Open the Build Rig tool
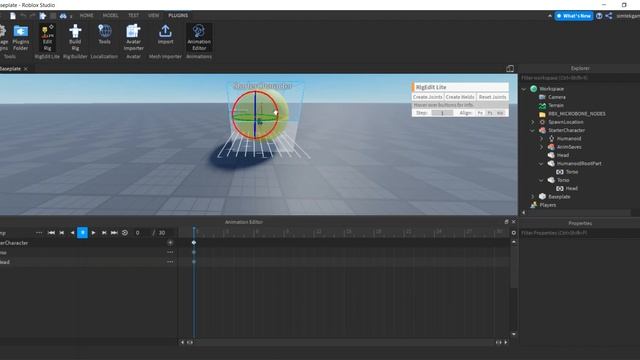 [x=75, y=38]
